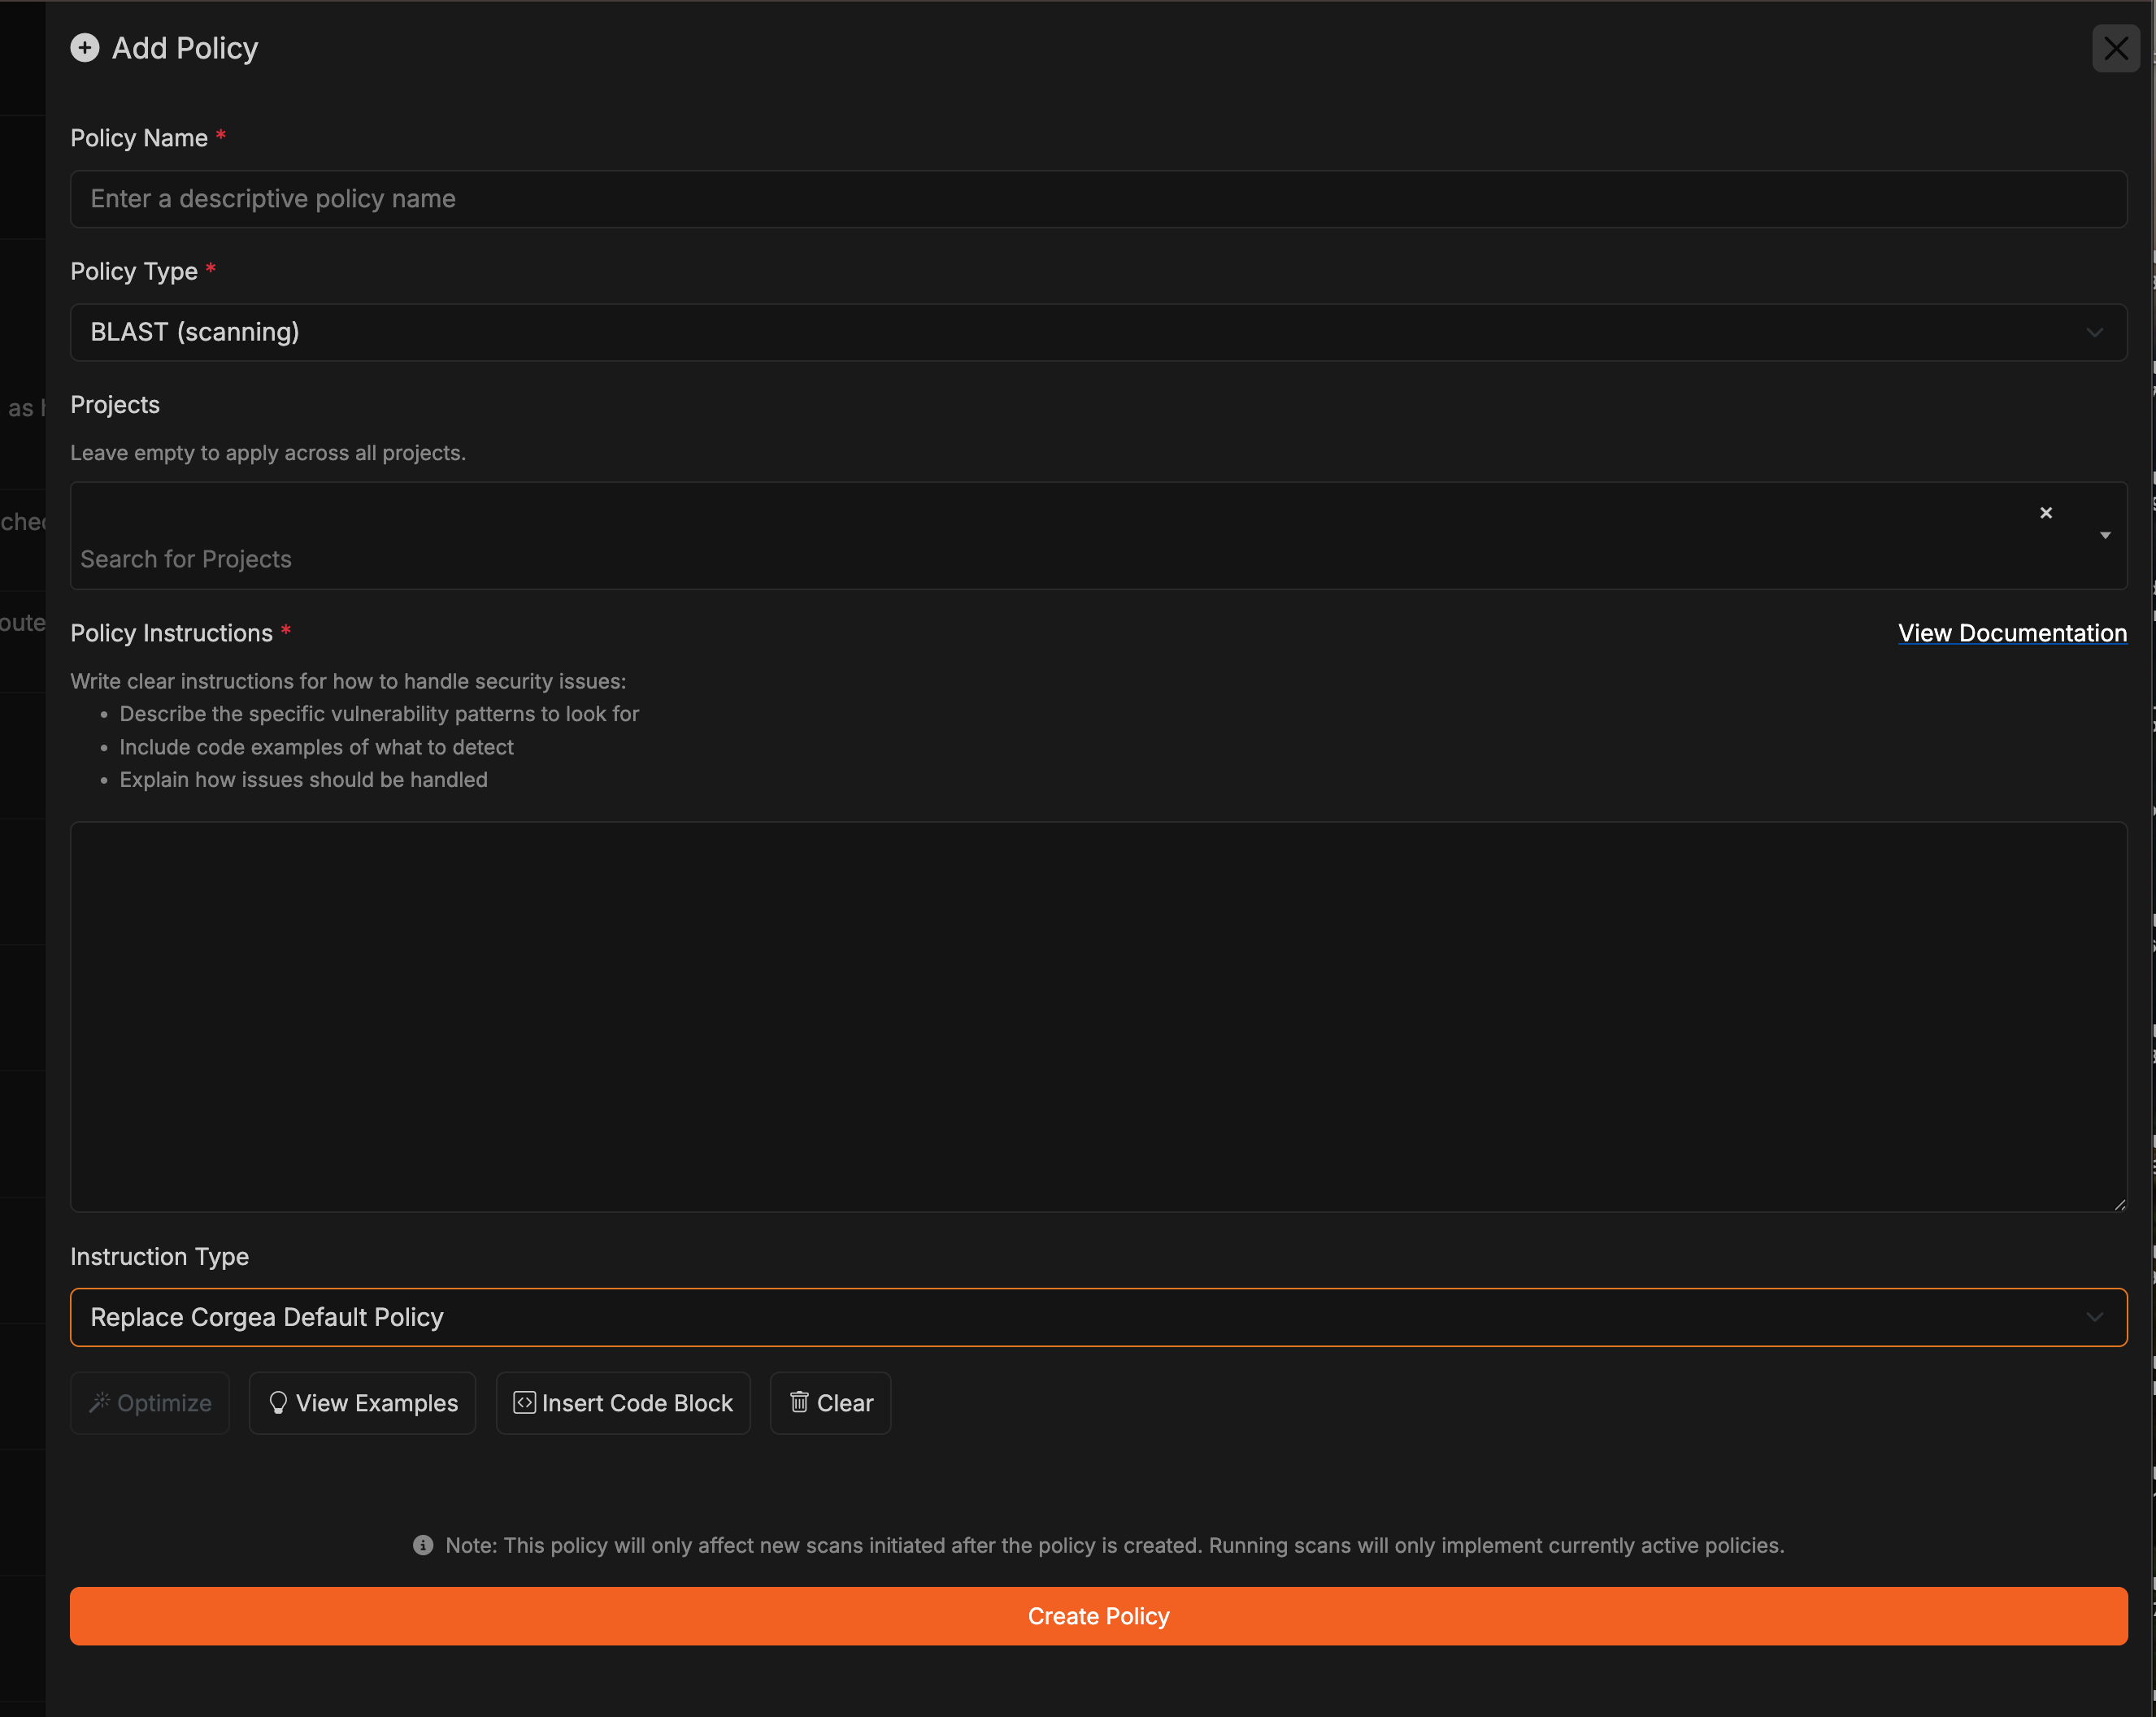Click the View Examples button label
2156x1717 pixels.
coord(377,1403)
